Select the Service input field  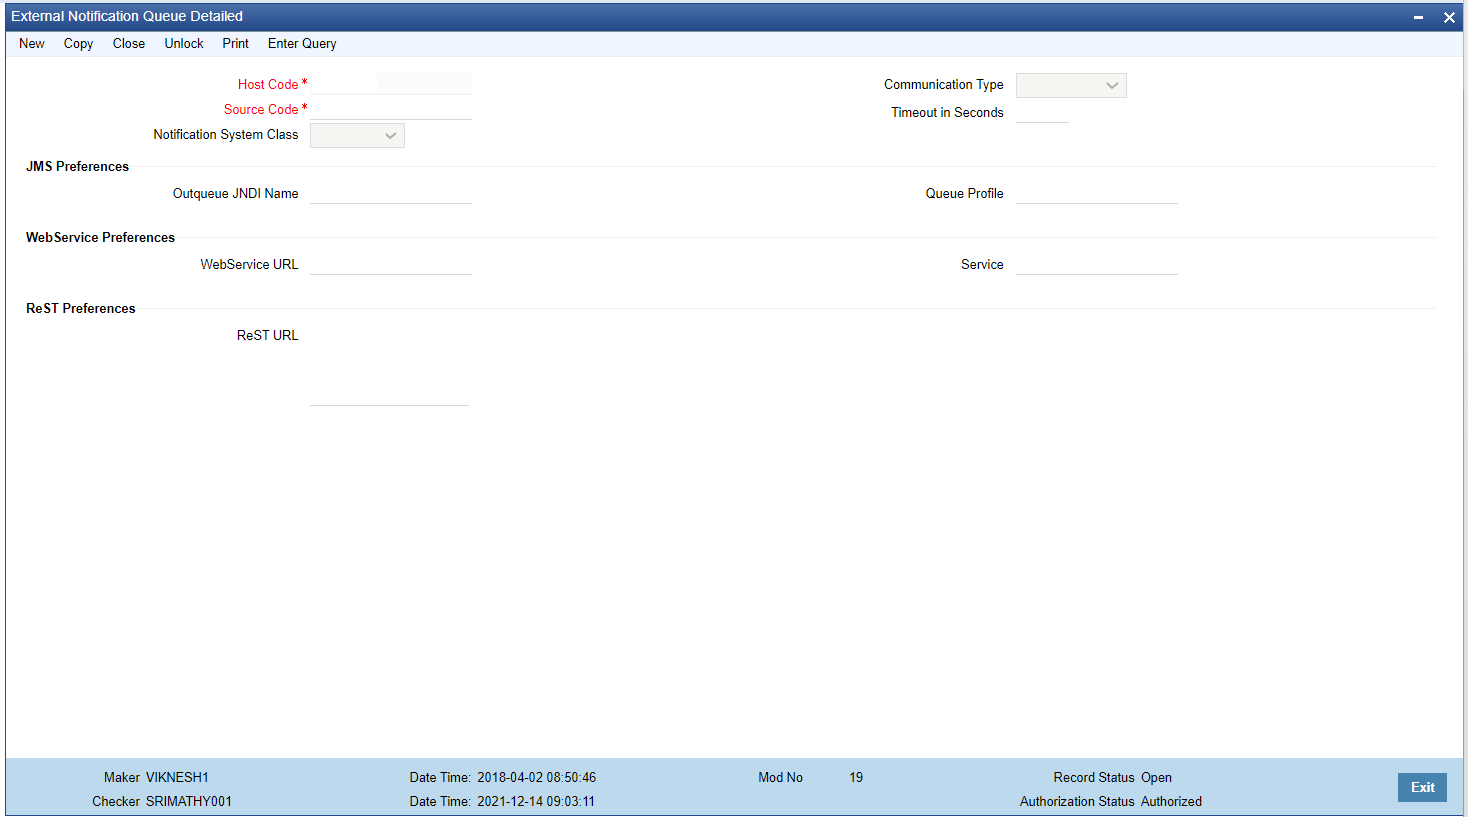(1097, 264)
